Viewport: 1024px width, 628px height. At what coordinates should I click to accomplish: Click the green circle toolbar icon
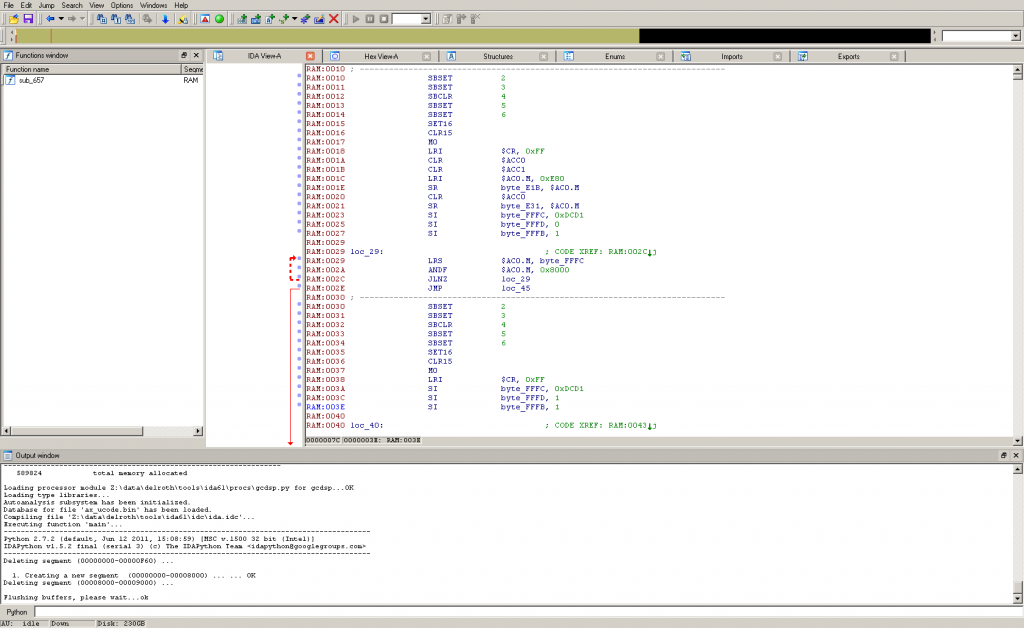[219, 19]
